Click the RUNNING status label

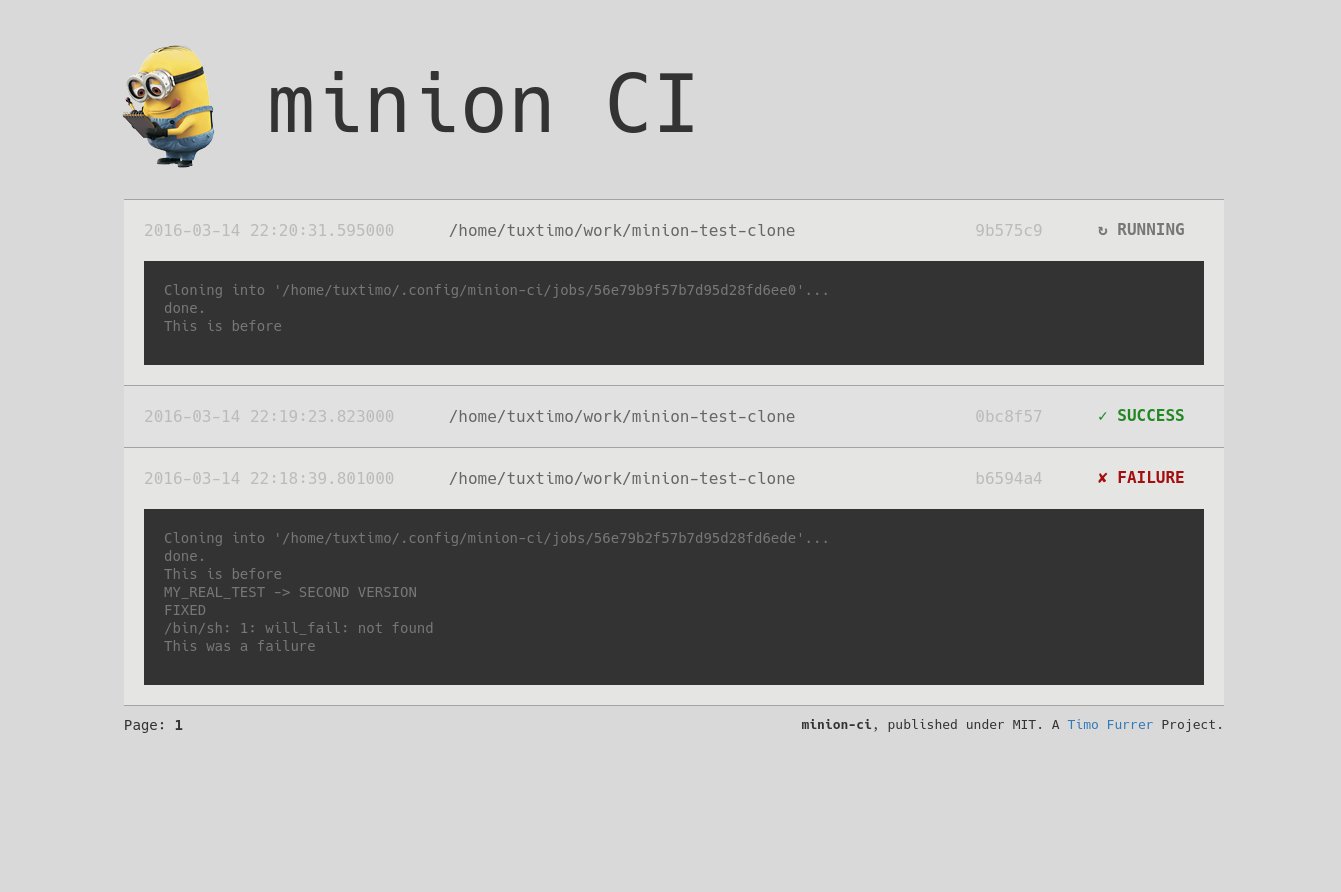[x=1151, y=230]
